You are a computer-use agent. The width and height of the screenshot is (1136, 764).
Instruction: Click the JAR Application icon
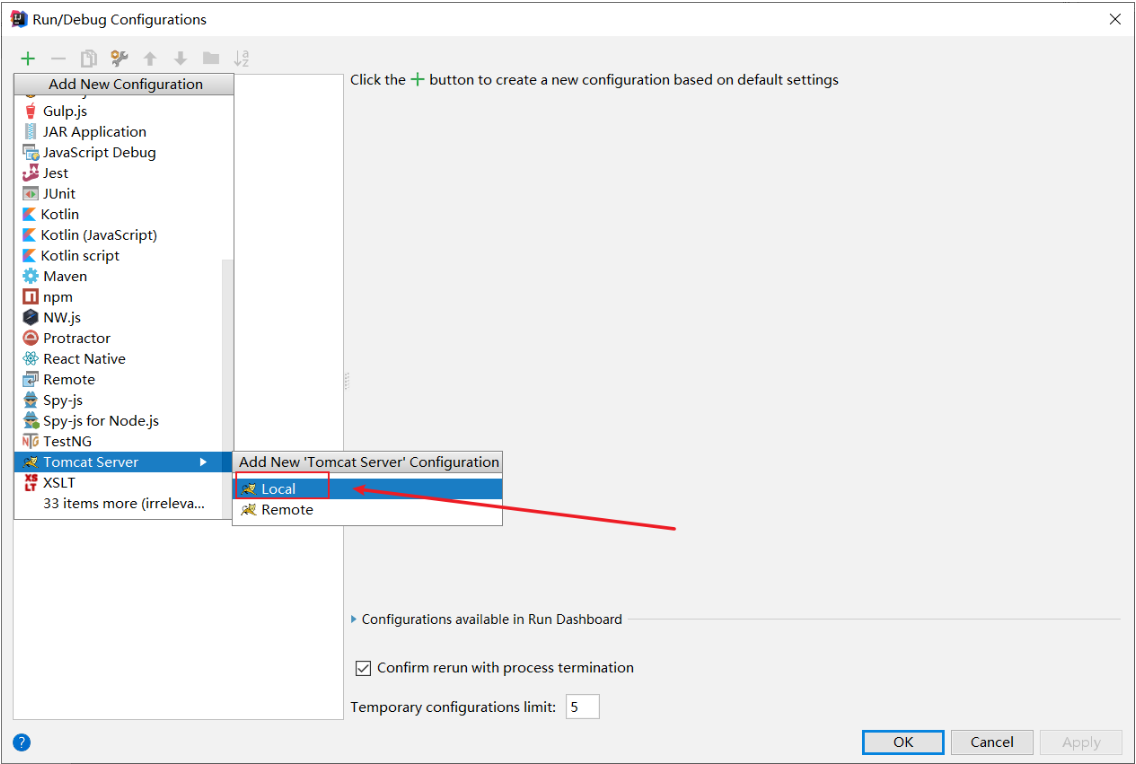[x=30, y=132]
